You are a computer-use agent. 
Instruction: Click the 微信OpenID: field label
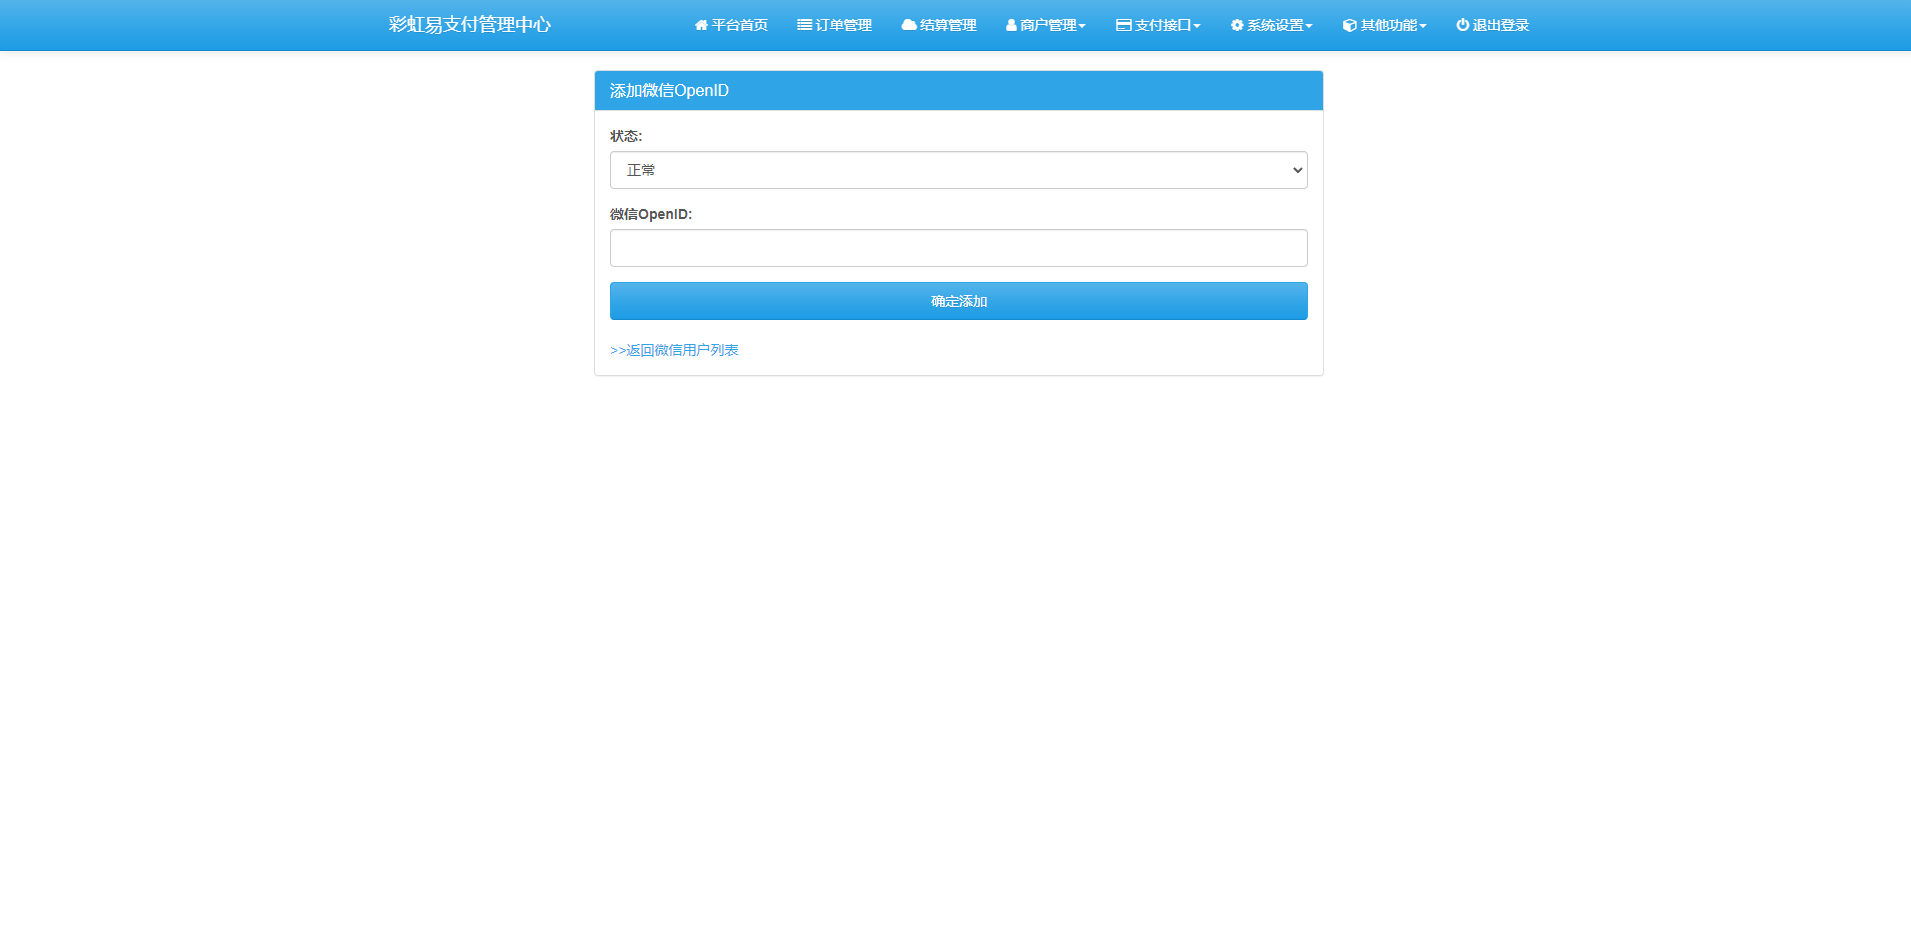[x=651, y=214]
